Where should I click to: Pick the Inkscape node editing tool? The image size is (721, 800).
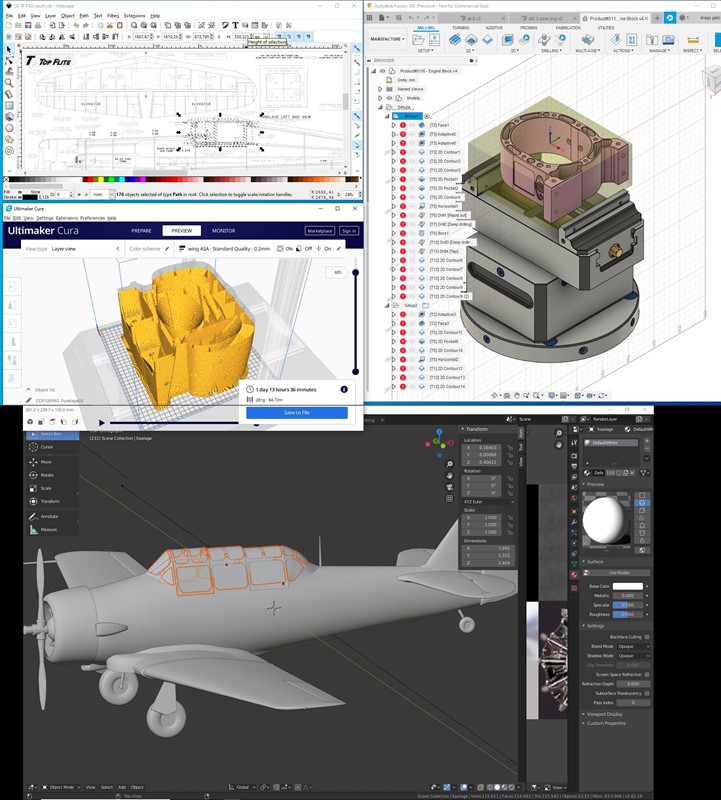pyautogui.click(x=9, y=61)
